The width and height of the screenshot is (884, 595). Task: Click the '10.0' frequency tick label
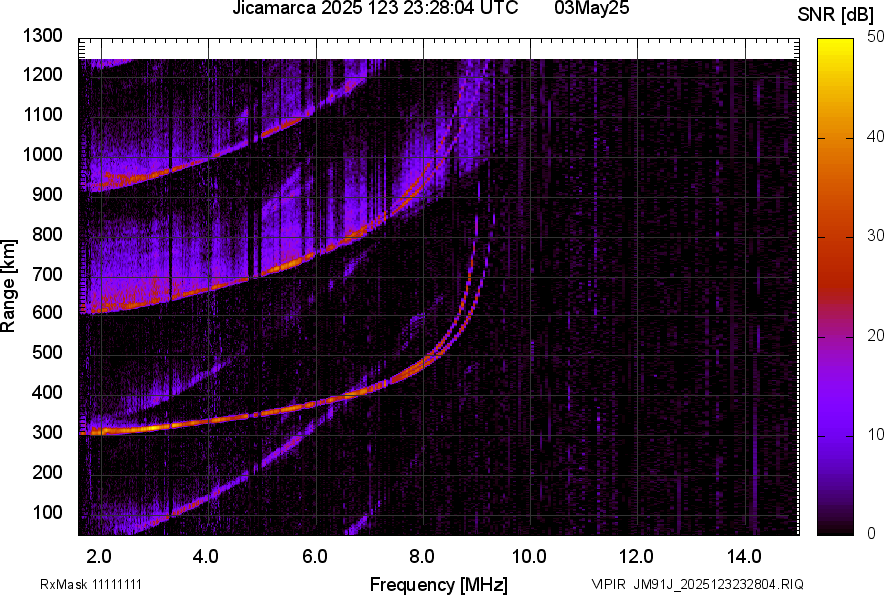[529, 557]
